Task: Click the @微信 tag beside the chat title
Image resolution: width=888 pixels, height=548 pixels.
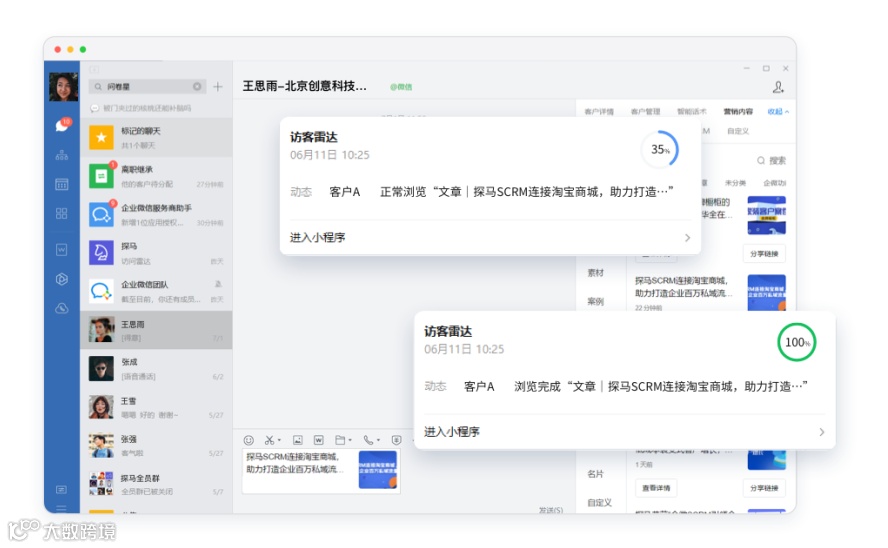Action: 401,87
